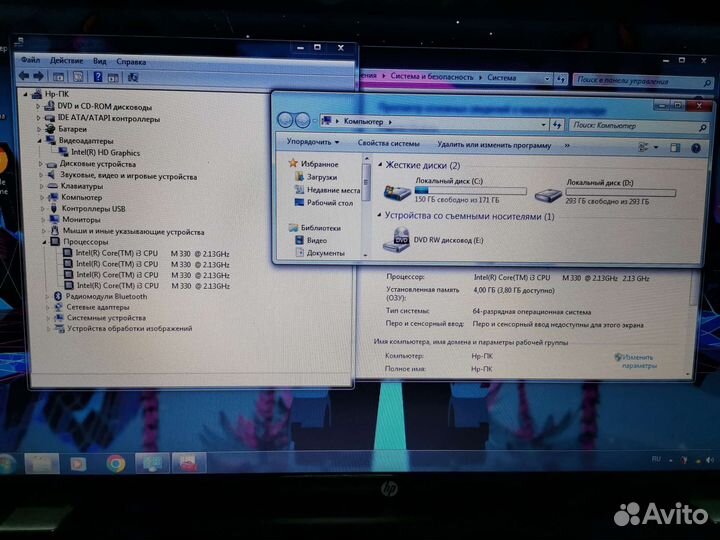Collapse the Hp-ПК root node
The width and height of the screenshot is (720, 540).
point(26,95)
